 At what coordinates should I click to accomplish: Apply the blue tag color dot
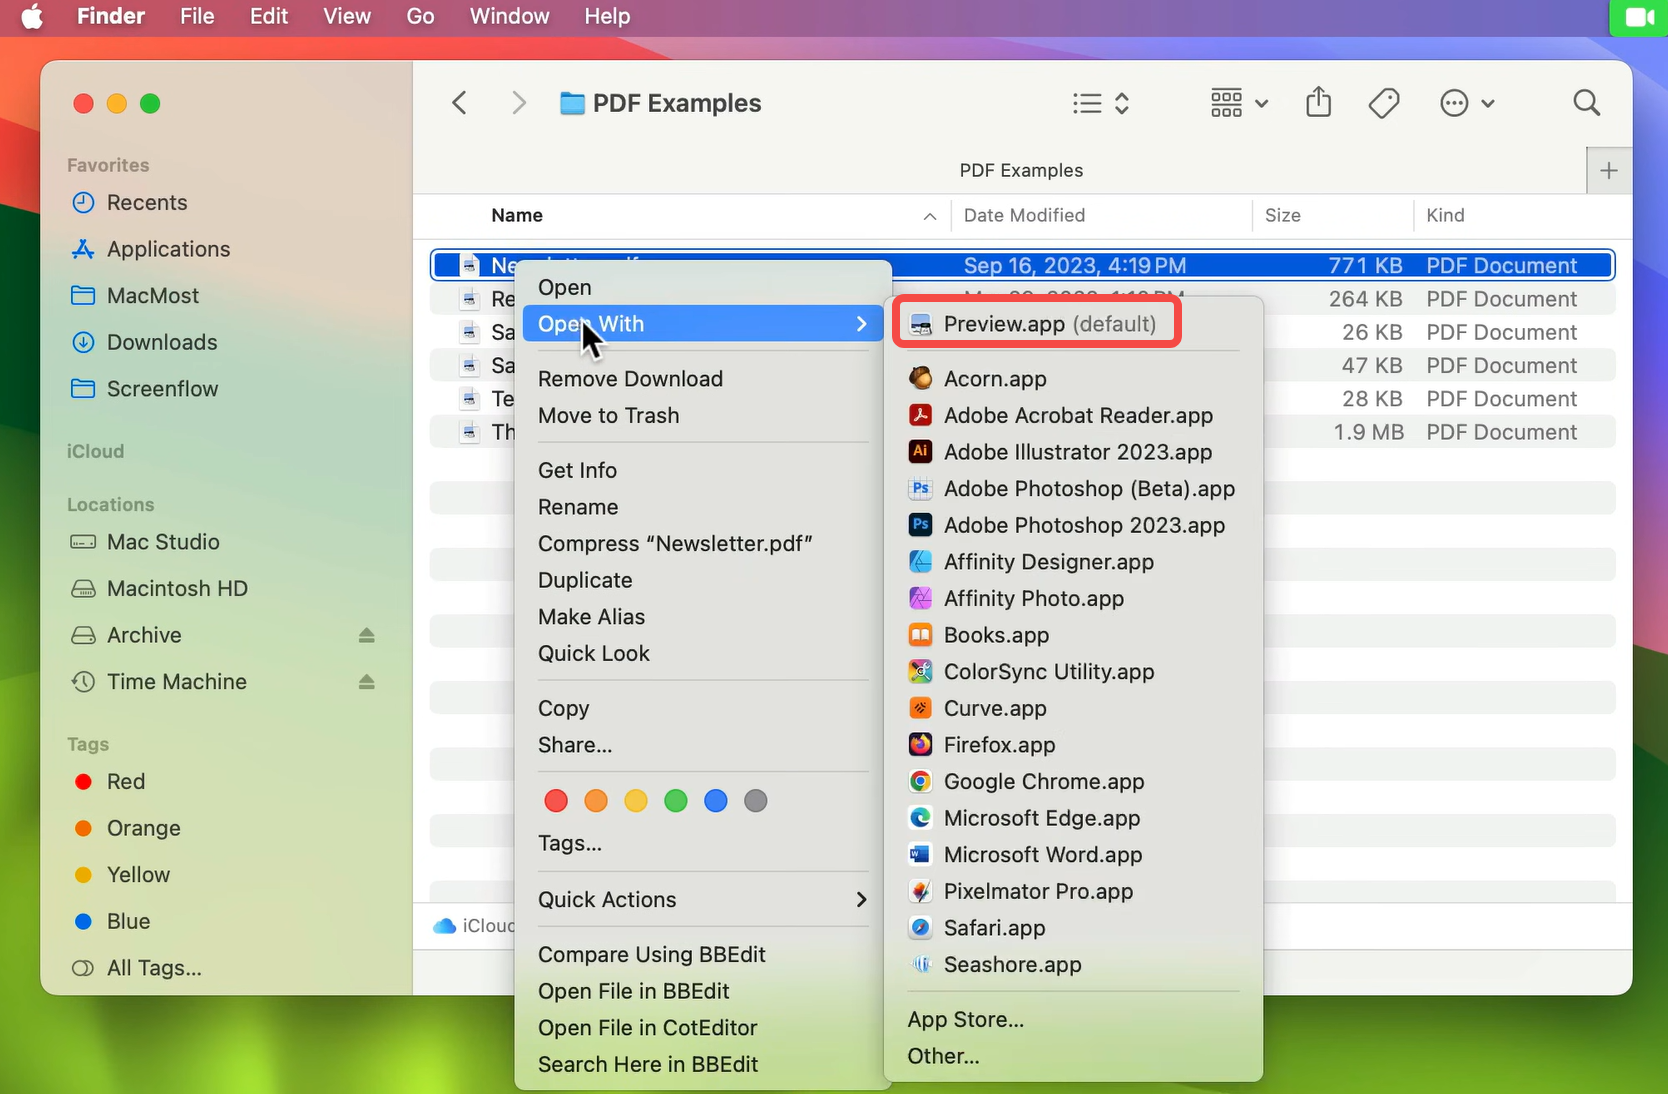click(716, 801)
